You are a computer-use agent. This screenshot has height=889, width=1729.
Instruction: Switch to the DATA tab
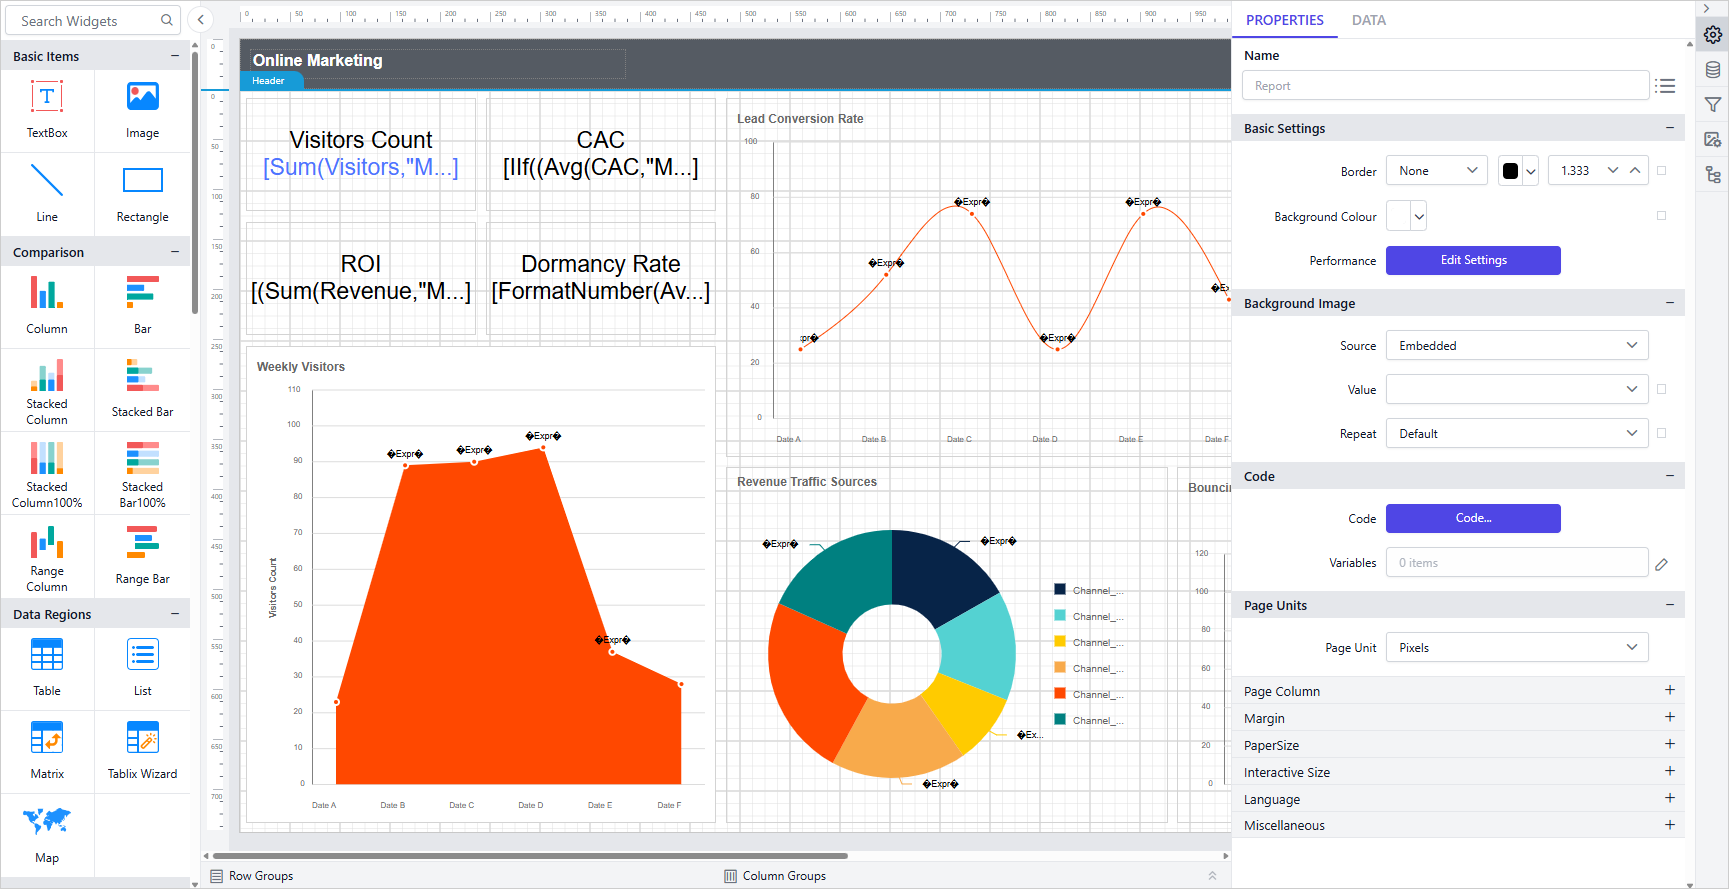[x=1368, y=20]
